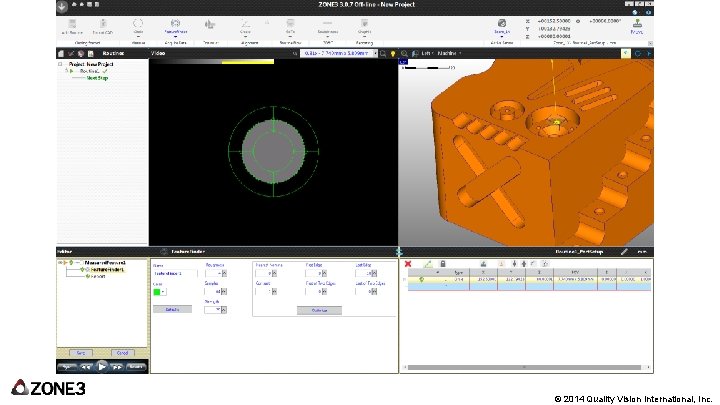The image size is (720, 405).
Task: Click the Save button in editor
Action: 81,353
